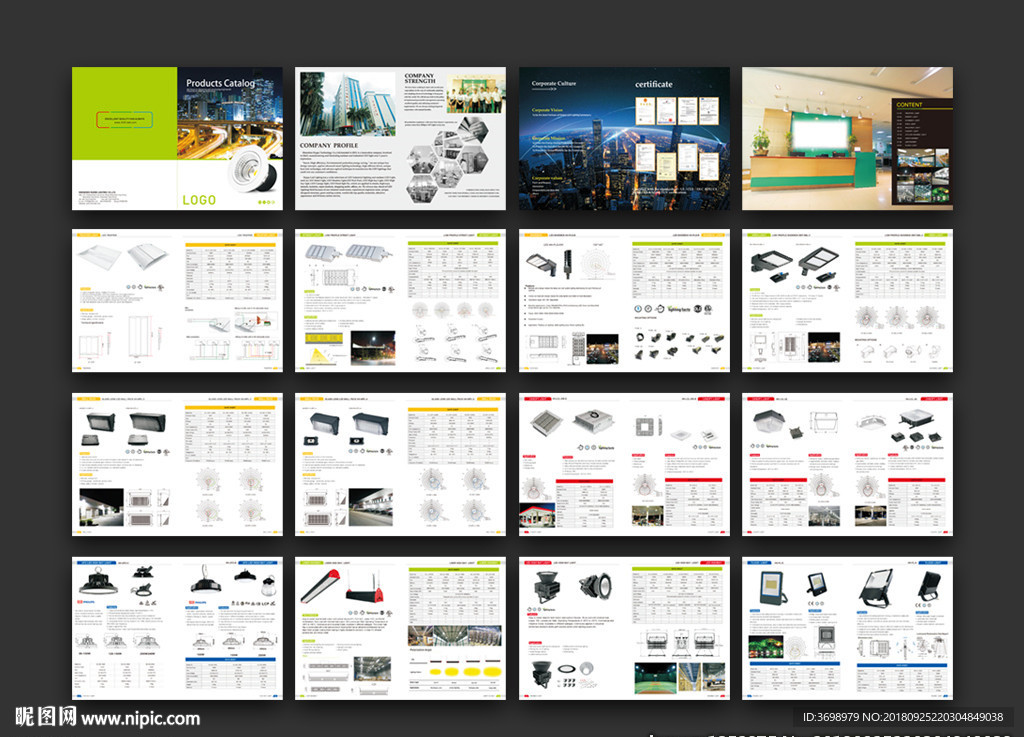Select the white LED troffer panel spread
The height and width of the screenshot is (737, 1024).
(x=177, y=301)
